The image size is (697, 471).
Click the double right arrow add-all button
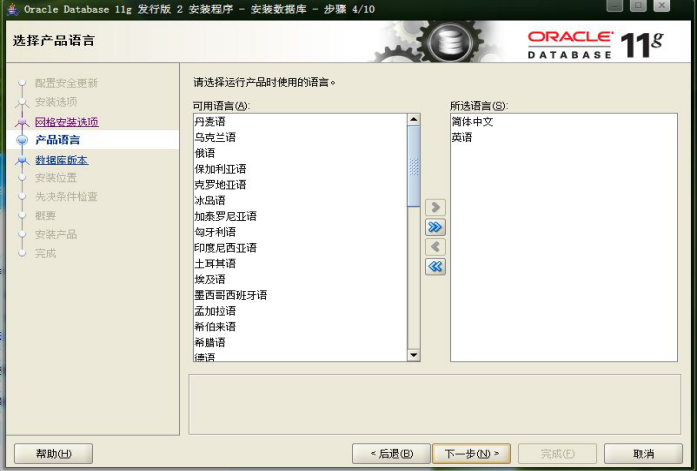435,228
